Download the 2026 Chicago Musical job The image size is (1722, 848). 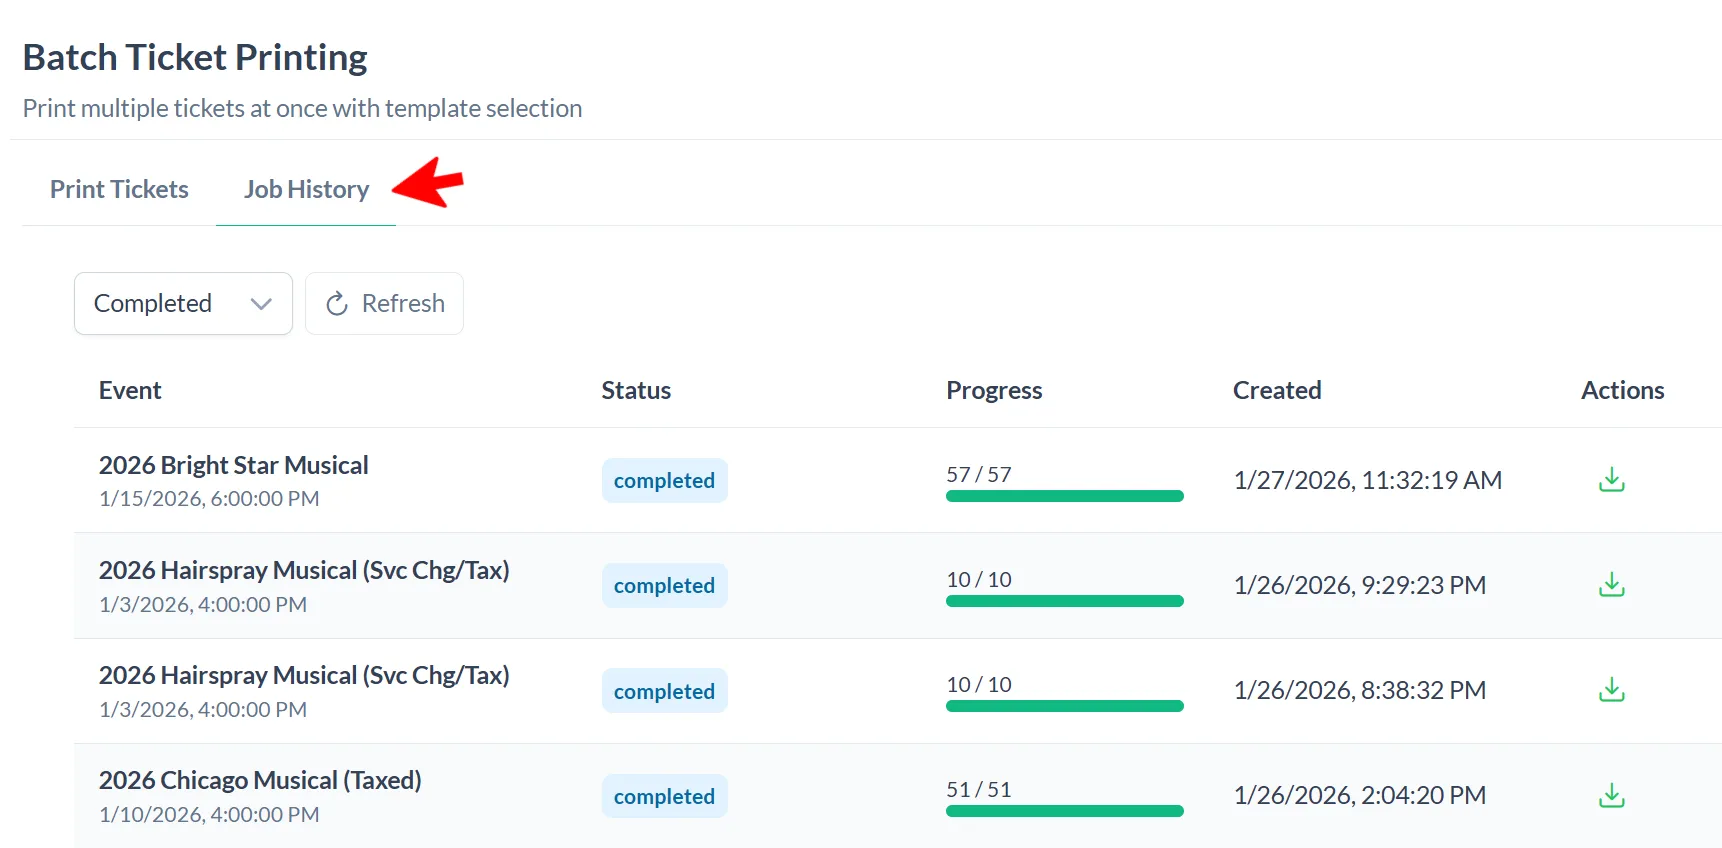pos(1611,796)
